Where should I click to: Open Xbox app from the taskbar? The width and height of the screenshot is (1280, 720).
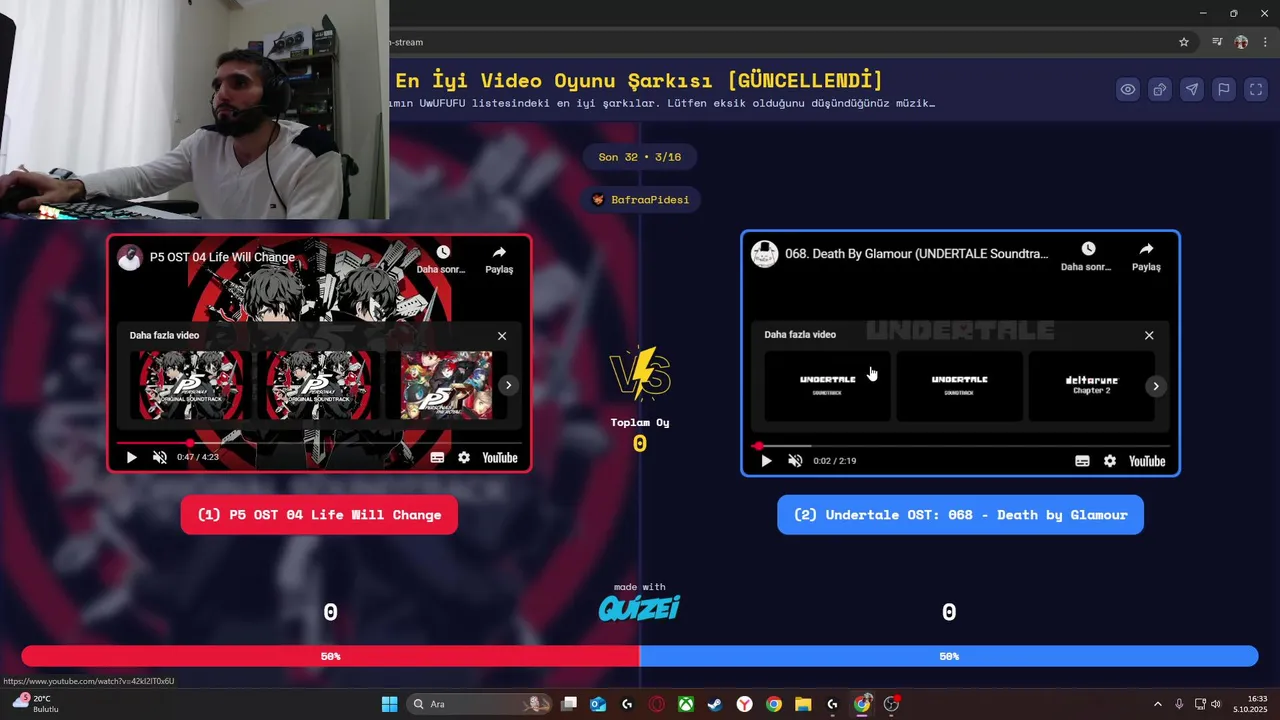coord(686,704)
